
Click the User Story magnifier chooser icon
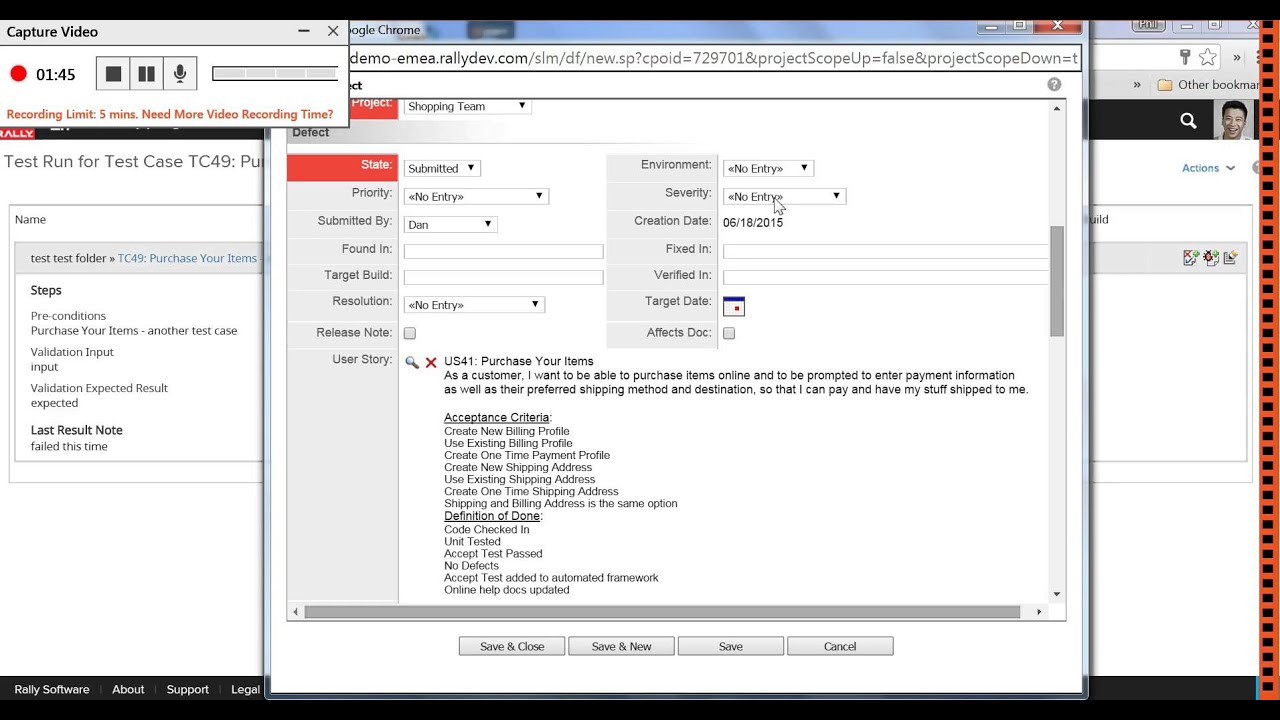[412, 362]
